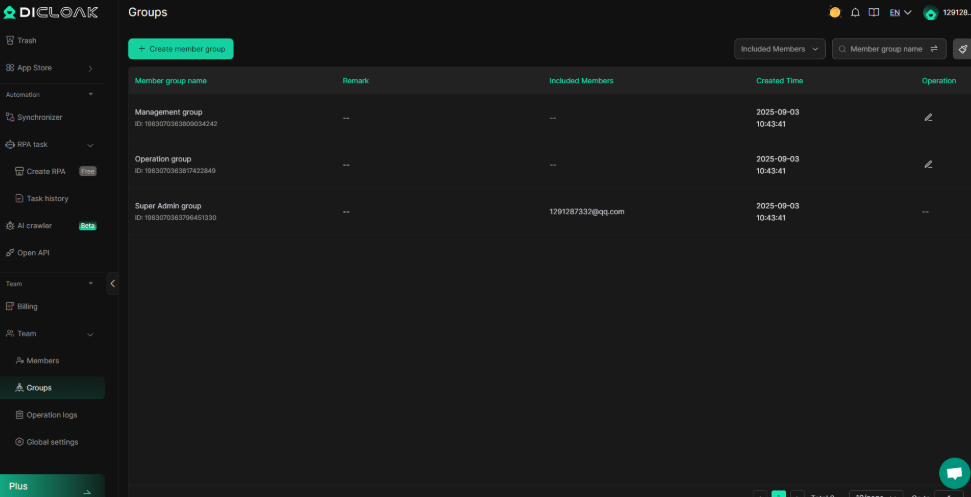Screen dimensions: 971x497
Task: Click the Remark column header
Action: click(355, 81)
